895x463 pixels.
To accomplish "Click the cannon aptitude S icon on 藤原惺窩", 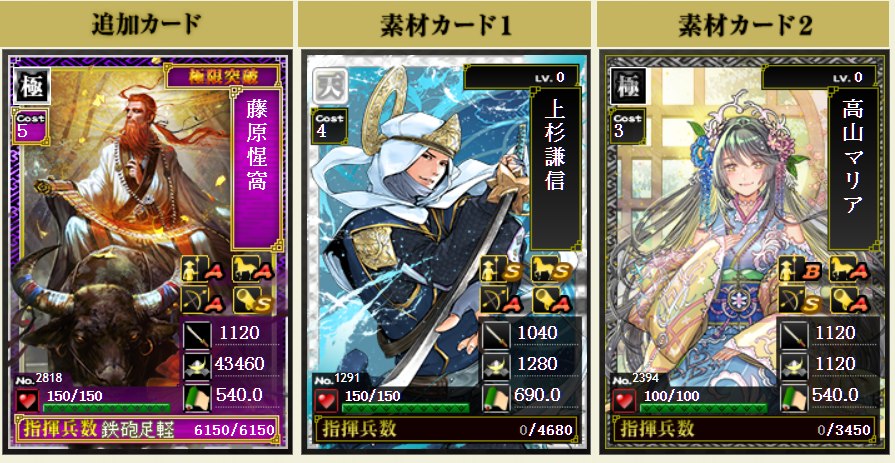I will pyautogui.click(x=253, y=300).
